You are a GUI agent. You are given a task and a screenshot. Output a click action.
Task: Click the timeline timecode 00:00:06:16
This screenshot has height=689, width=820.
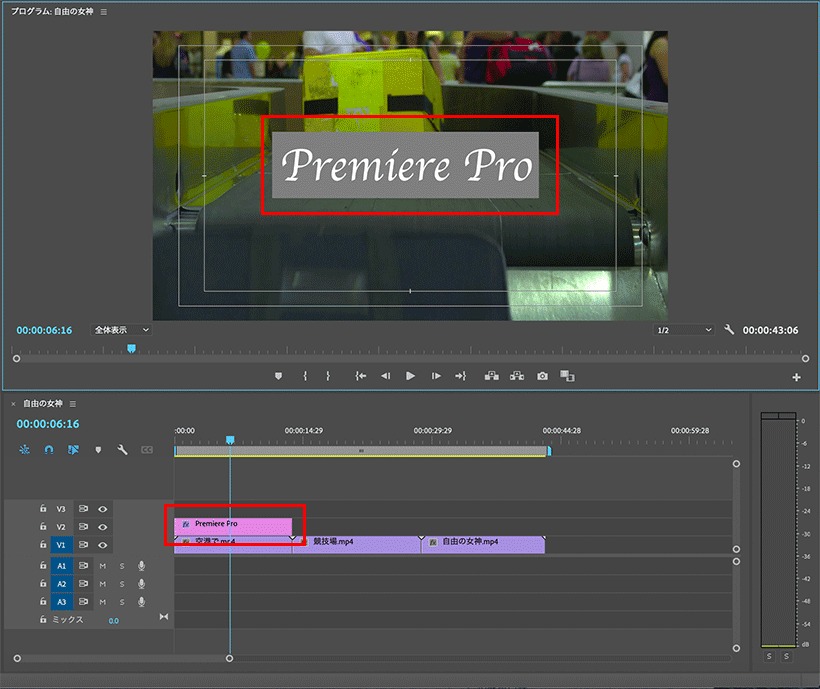pyautogui.click(x=48, y=424)
